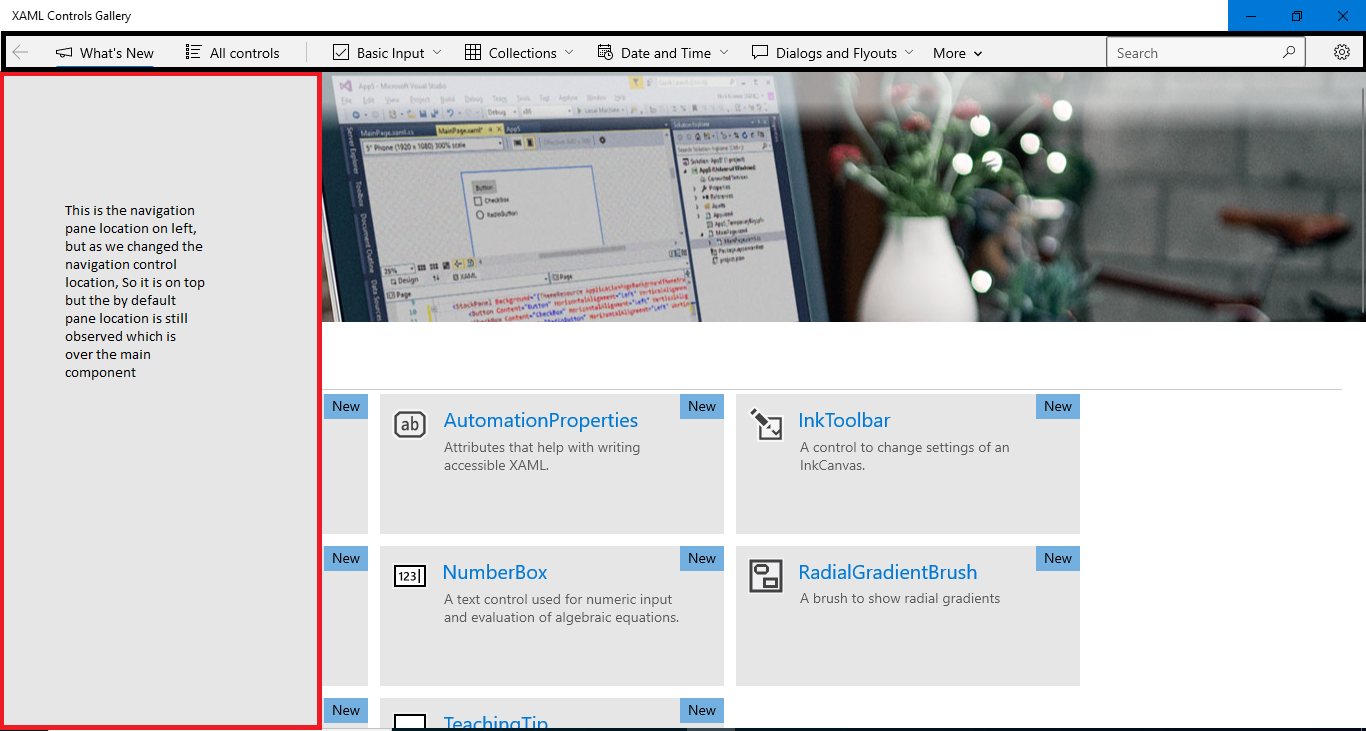Image resolution: width=1366 pixels, height=731 pixels.
Task: Expand the Date and Time category
Action: [662, 52]
